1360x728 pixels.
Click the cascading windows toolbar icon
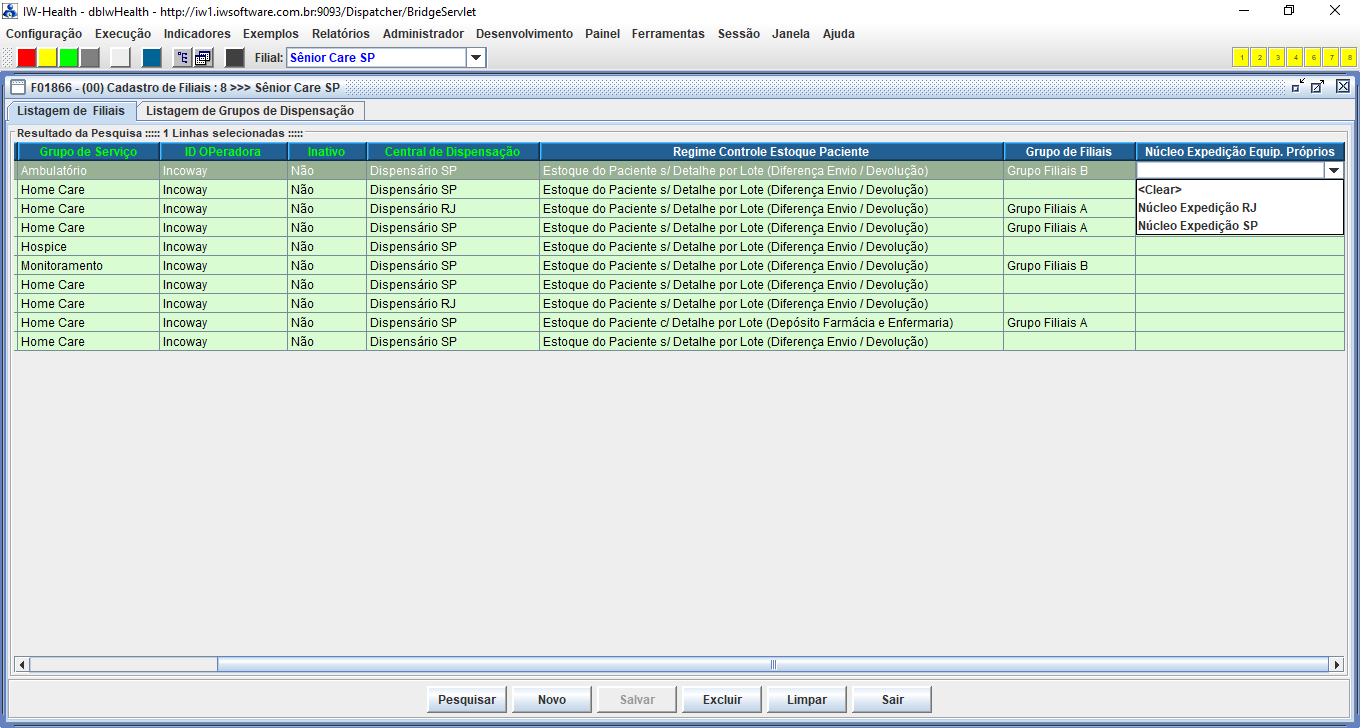202,58
